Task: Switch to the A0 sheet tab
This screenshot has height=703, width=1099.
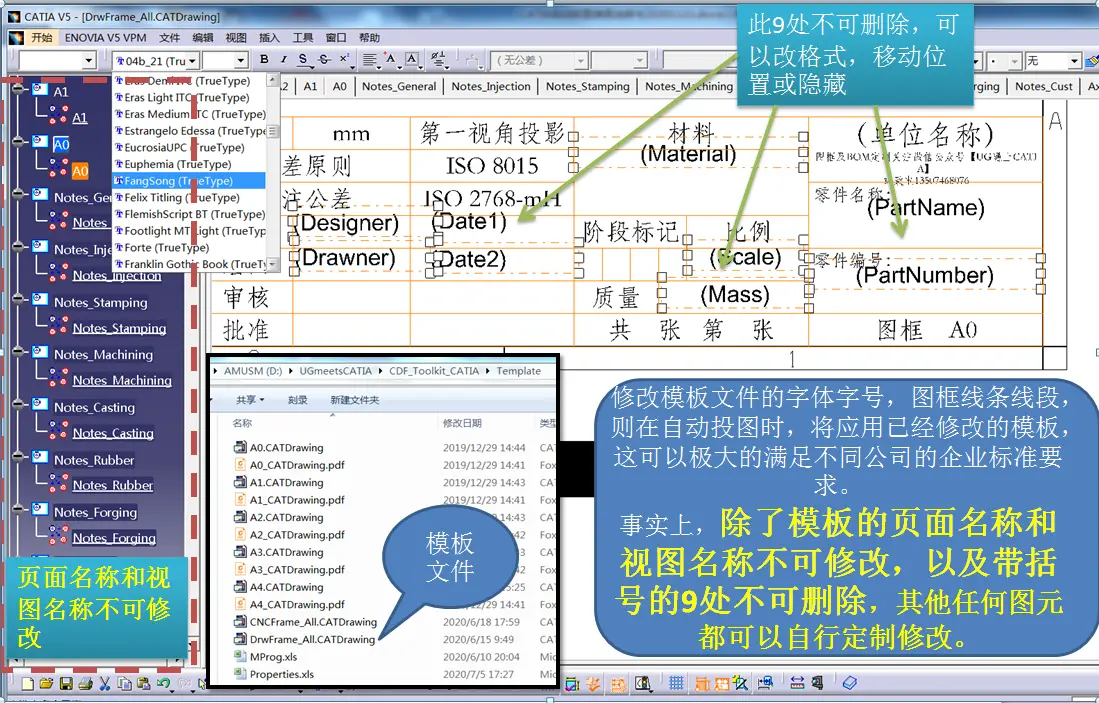Action: pyautogui.click(x=340, y=86)
